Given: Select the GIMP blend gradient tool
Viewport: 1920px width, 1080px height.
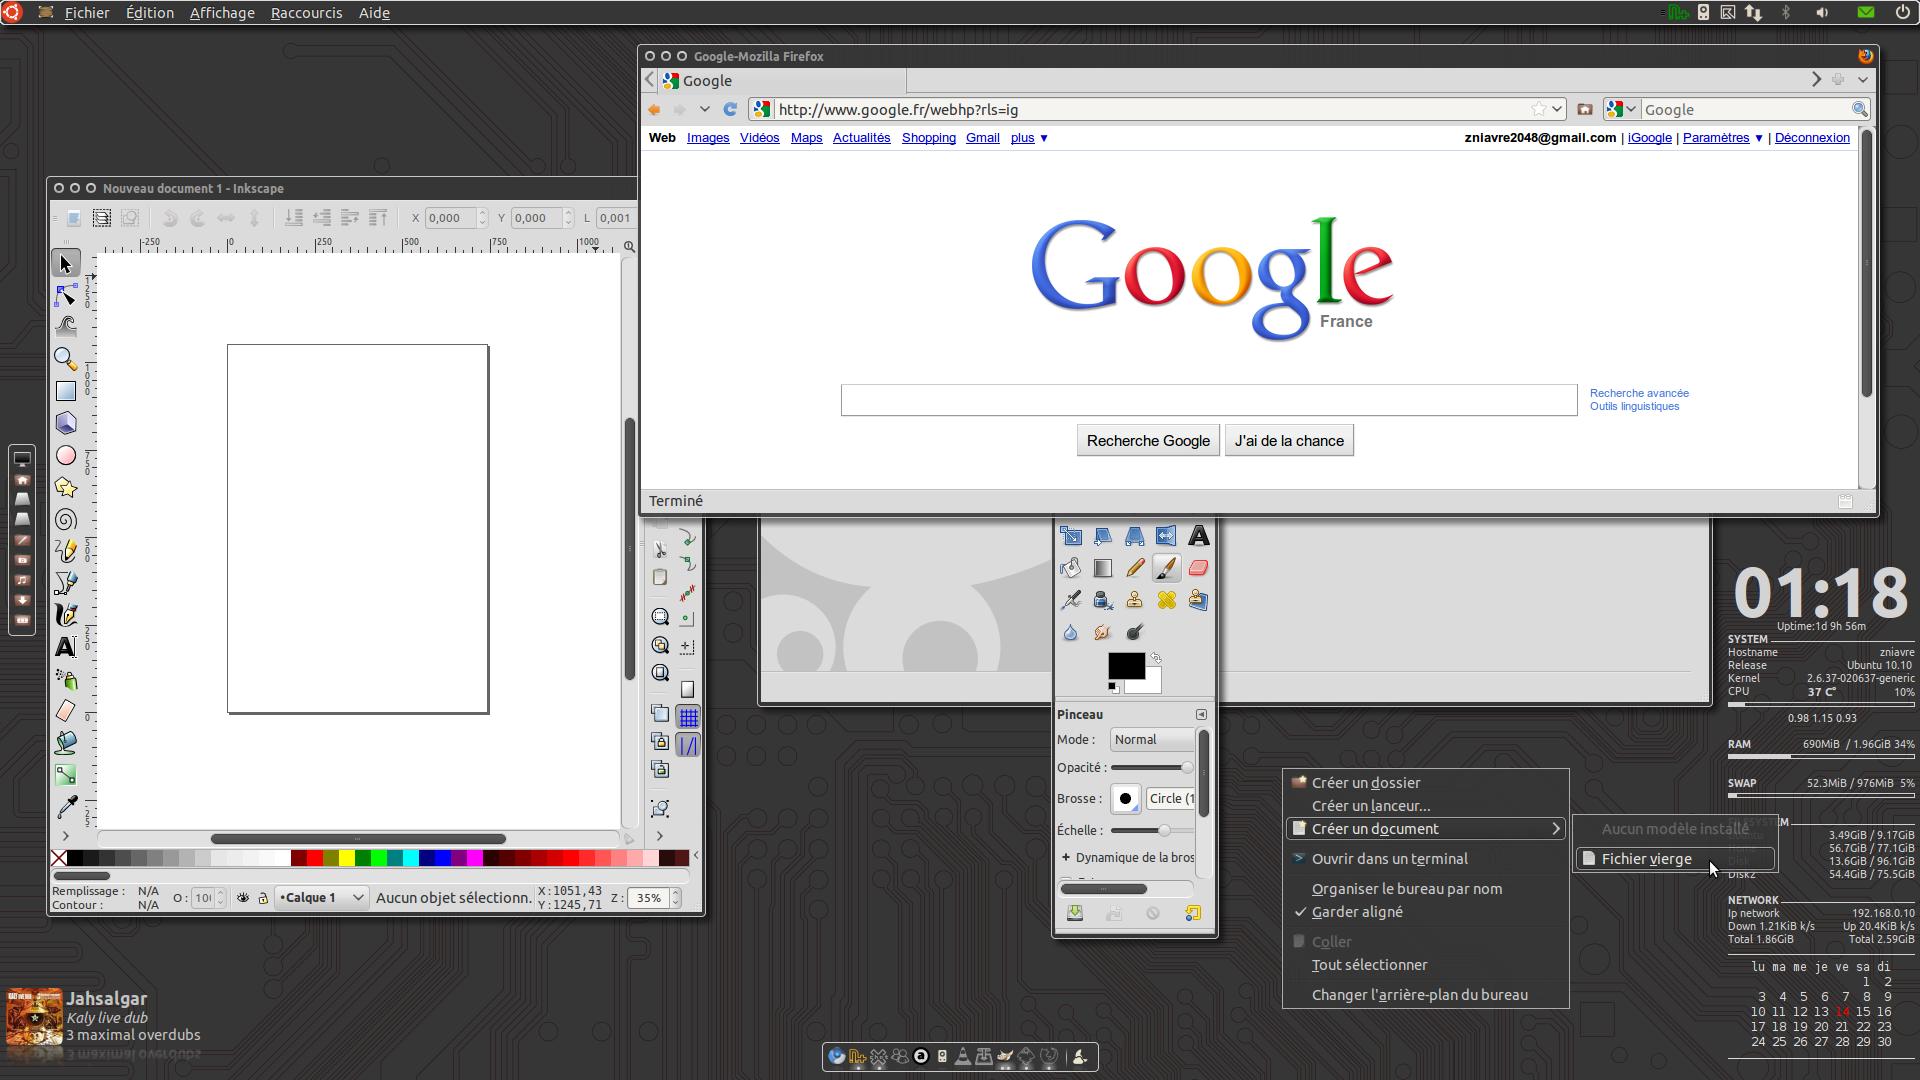Looking at the screenshot, I should [x=1102, y=568].
